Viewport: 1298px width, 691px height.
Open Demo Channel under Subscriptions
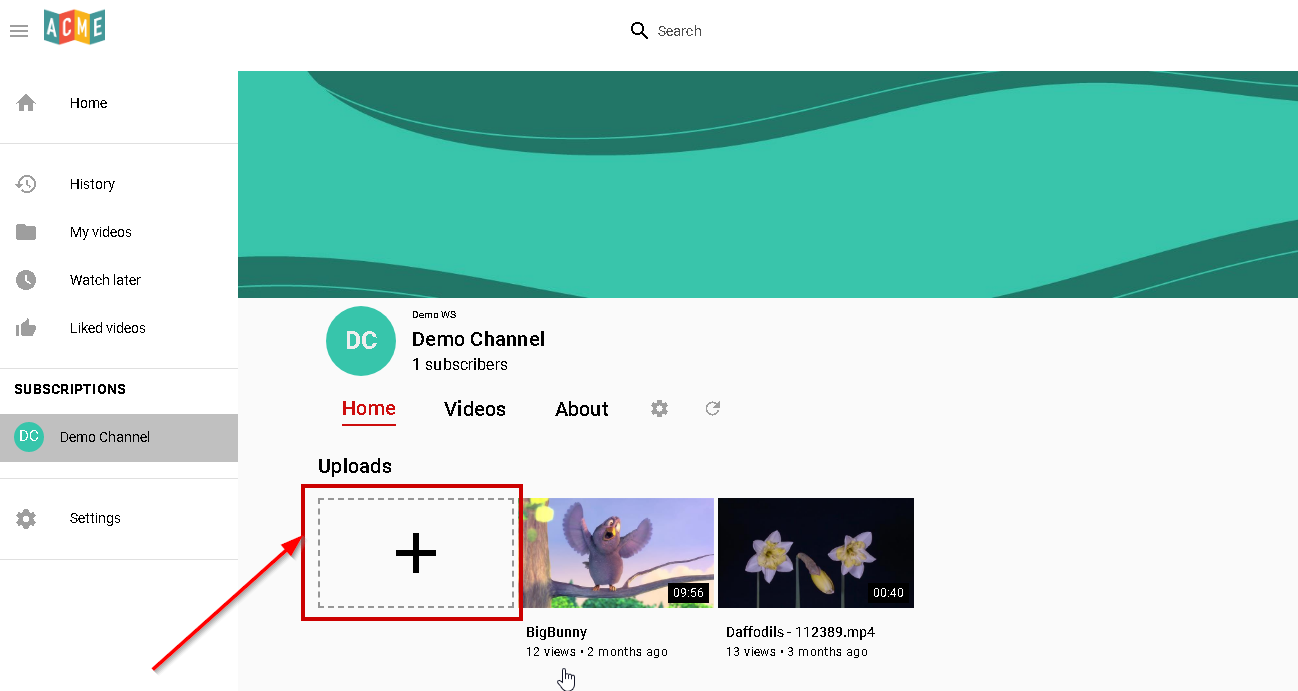click(x=104, y=437)
